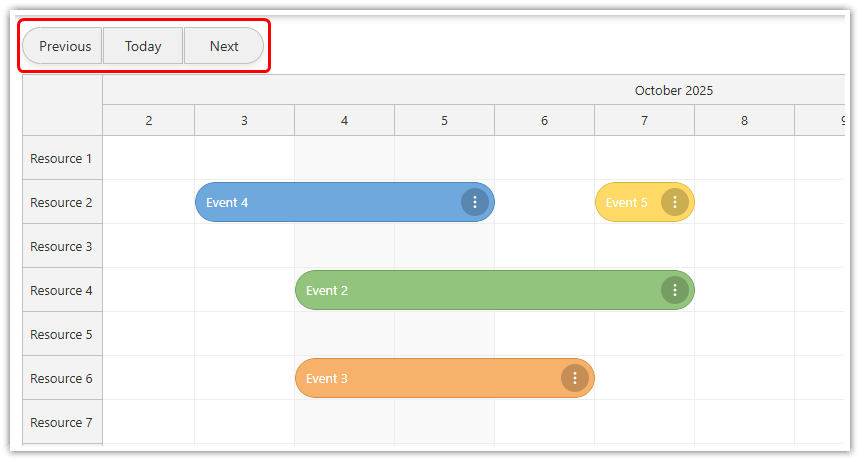This screenshot has height=461, width=860.
Task: Click the day 8 column header
Action: tap(744, 121)
